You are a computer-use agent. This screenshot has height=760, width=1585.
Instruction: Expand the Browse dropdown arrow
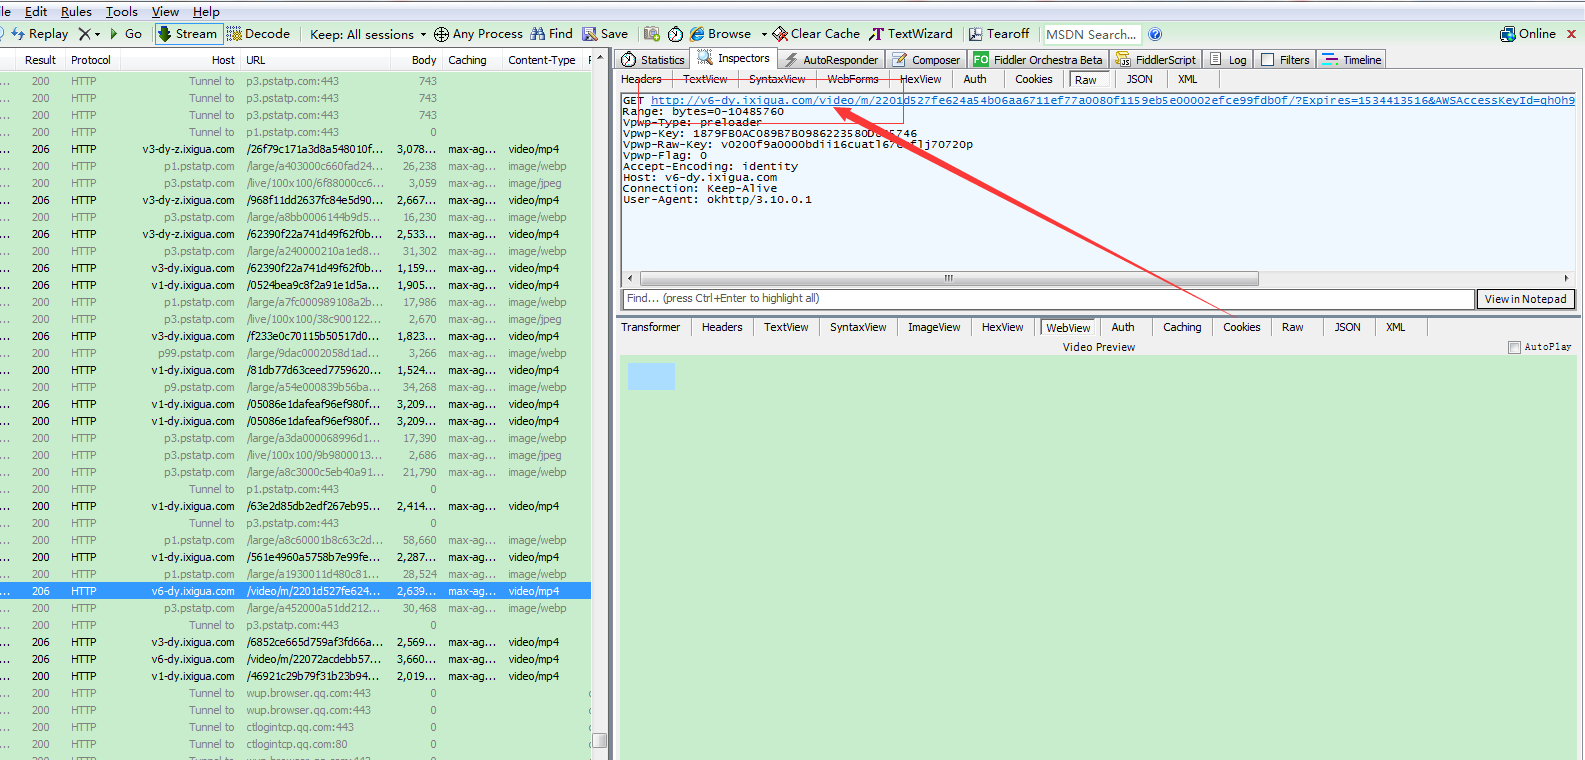764,35
